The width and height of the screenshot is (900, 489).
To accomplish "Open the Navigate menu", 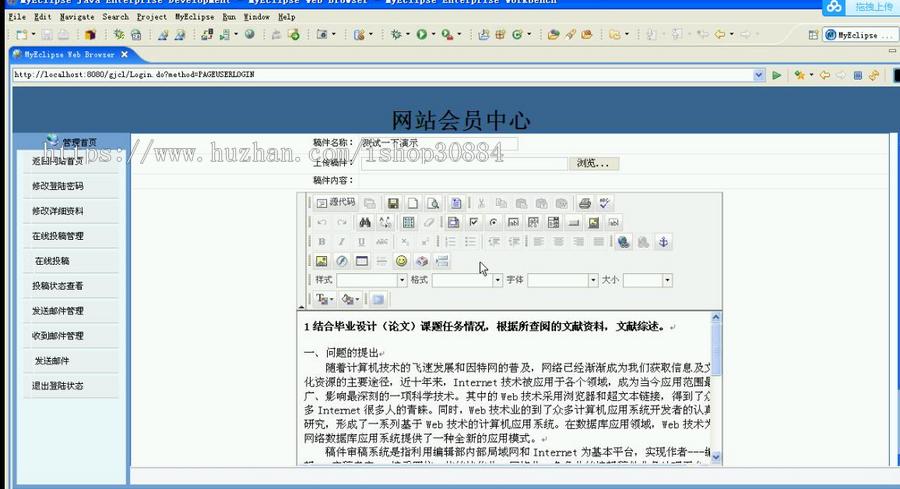I will pos(77,17).
